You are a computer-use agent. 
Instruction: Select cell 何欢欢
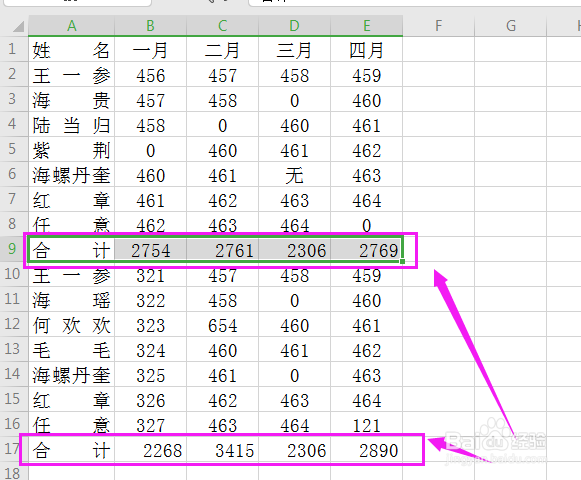(72, 325)
